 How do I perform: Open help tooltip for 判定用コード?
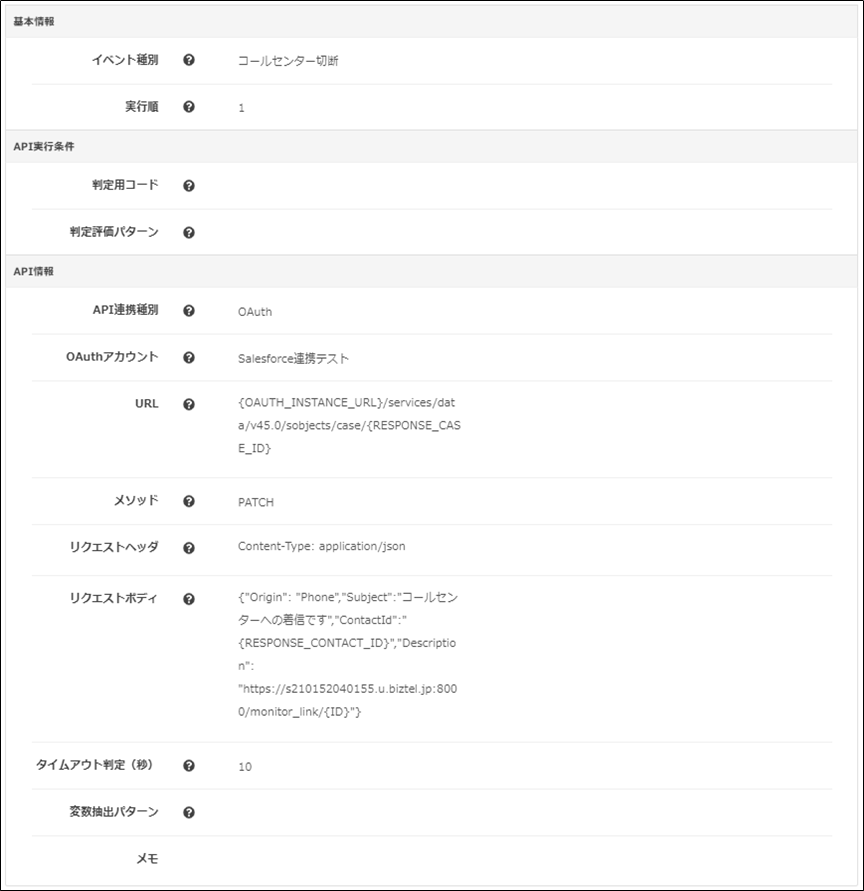[x=189, y=186]
